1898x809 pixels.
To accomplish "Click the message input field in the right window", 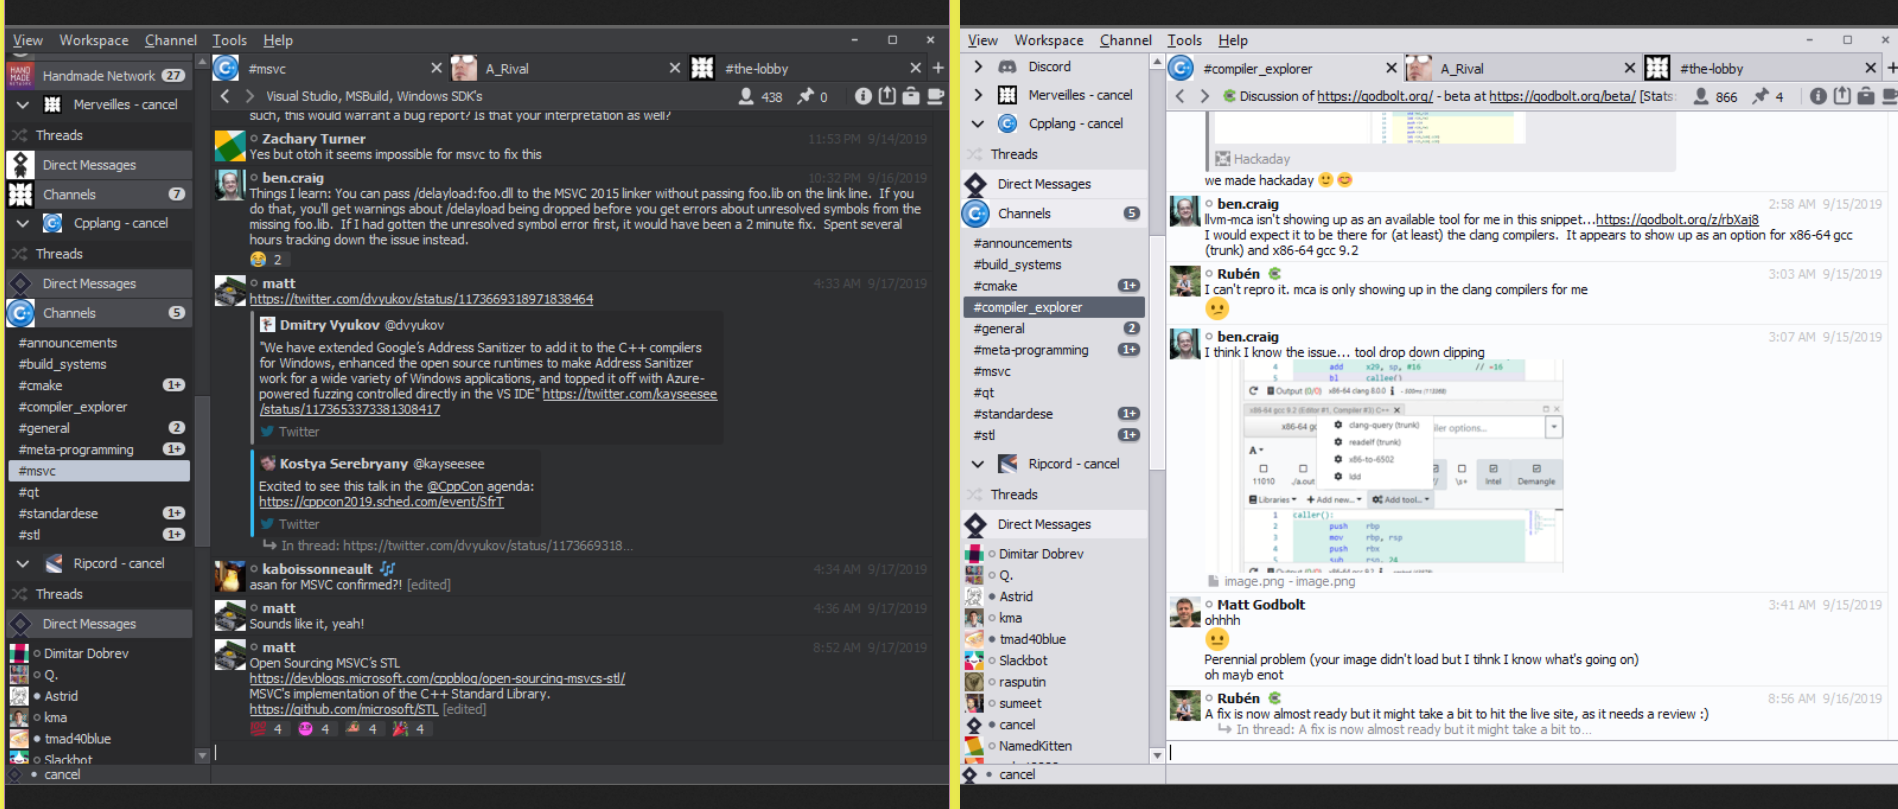I will [1531, 752].
